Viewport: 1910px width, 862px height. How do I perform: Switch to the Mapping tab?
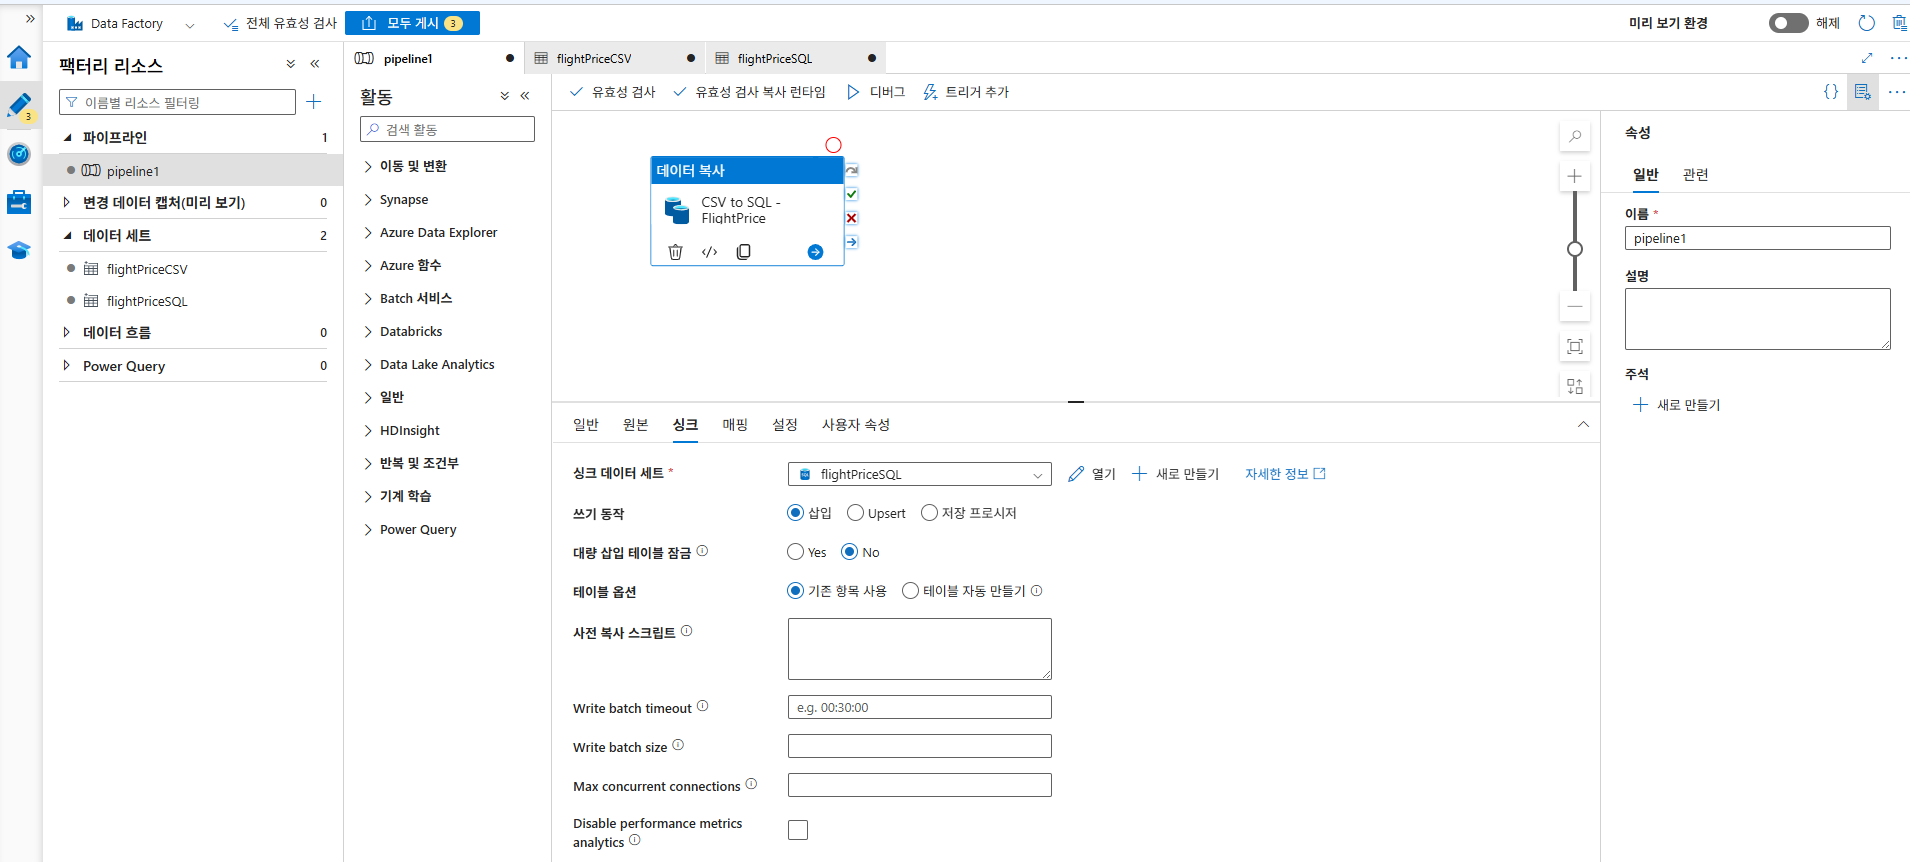click(x=735, y=425)
